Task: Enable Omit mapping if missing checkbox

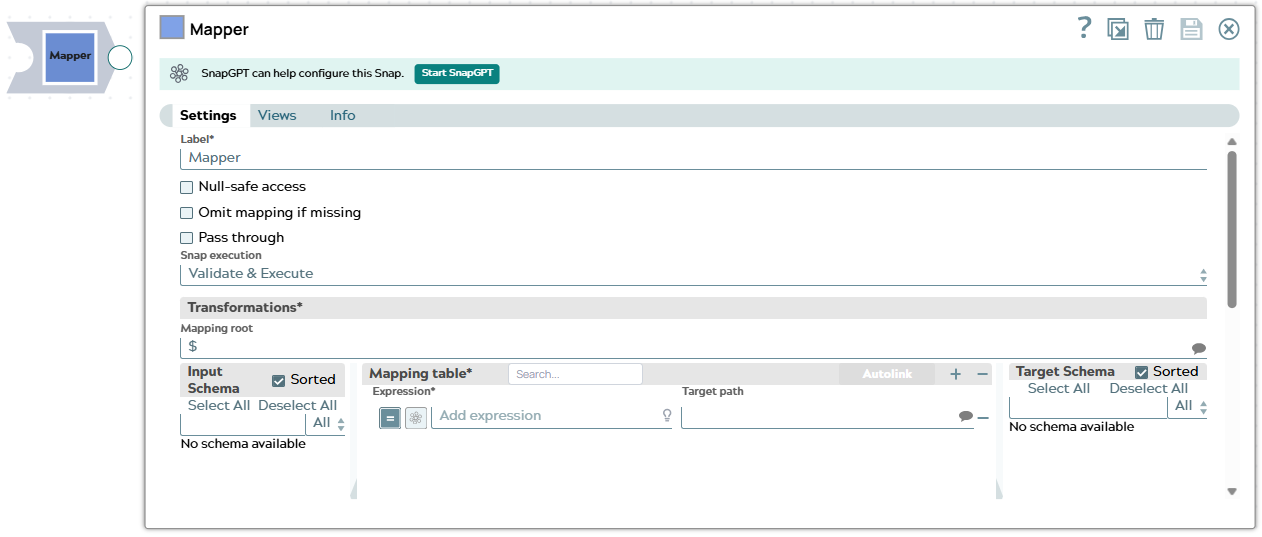Action: [x=186, y=213]
